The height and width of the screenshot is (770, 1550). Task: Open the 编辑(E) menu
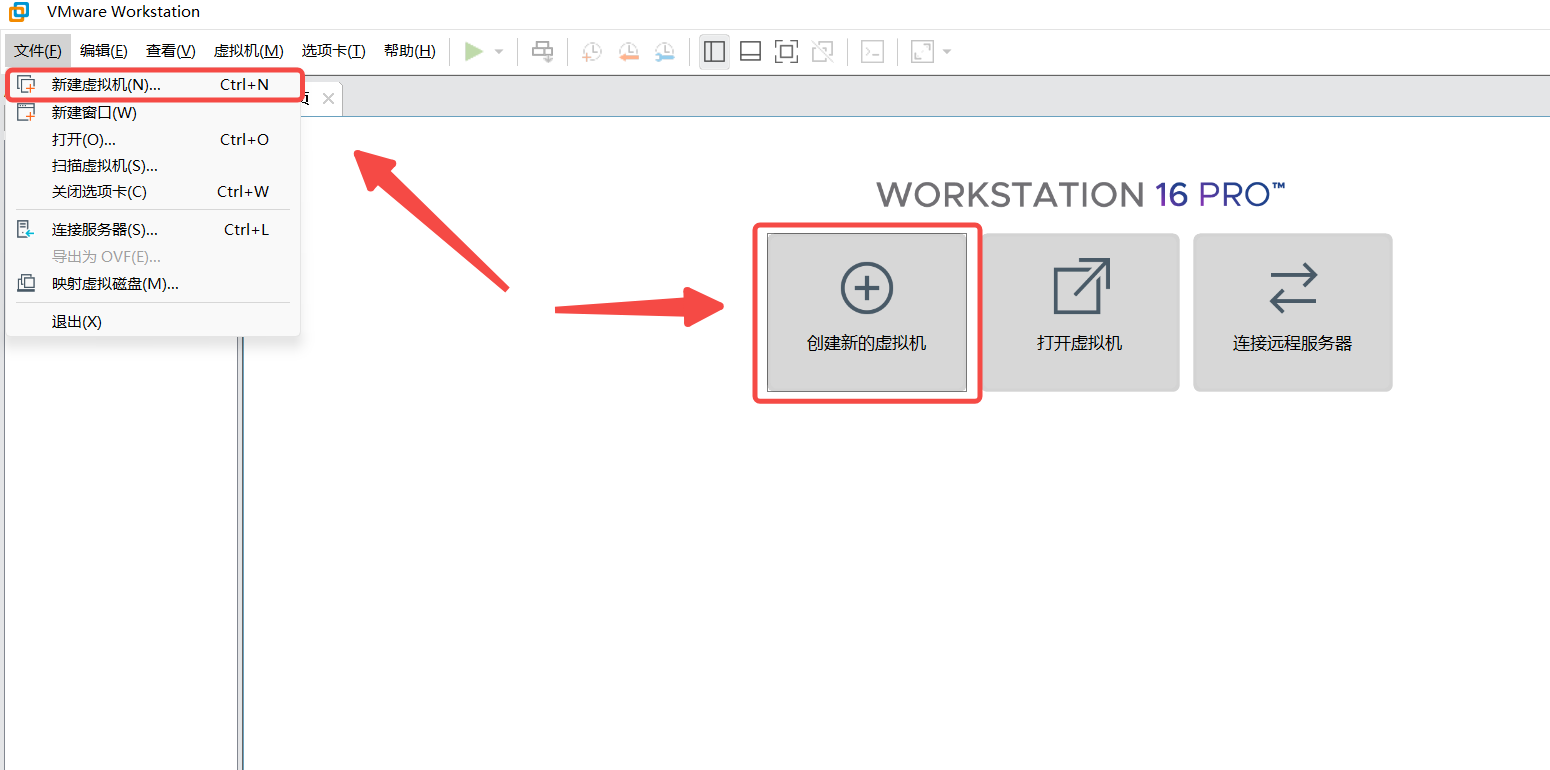point(104,51)
